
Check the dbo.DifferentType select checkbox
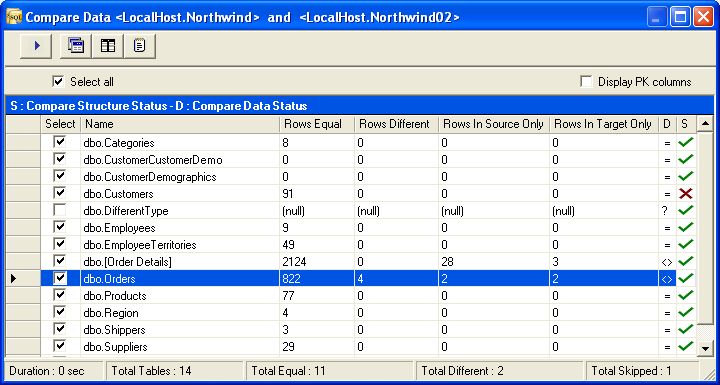[60, 210]
